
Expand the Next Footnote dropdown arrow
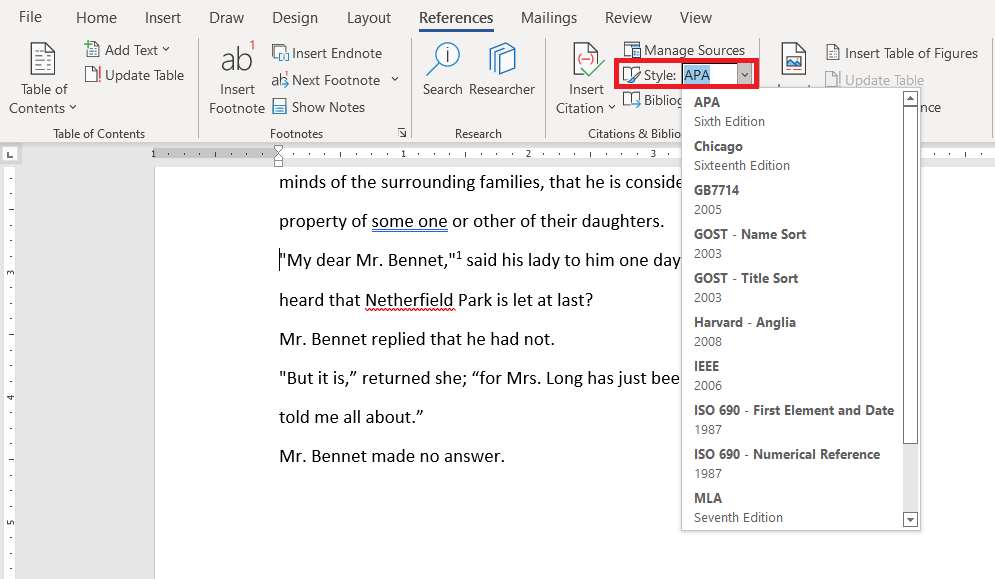(395, 79)
